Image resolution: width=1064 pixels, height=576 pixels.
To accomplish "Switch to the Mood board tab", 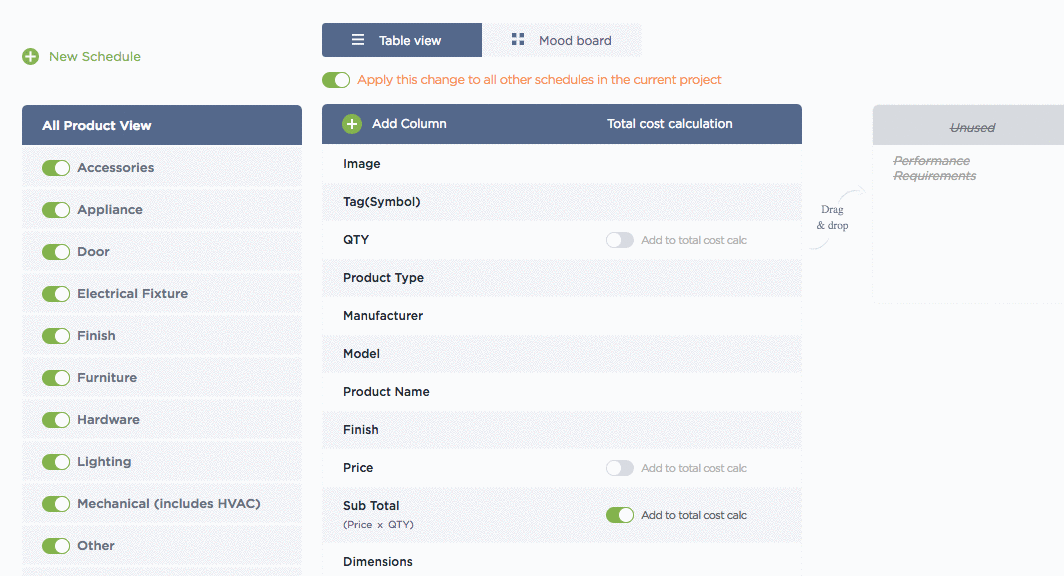I will (x=562, y=40).
